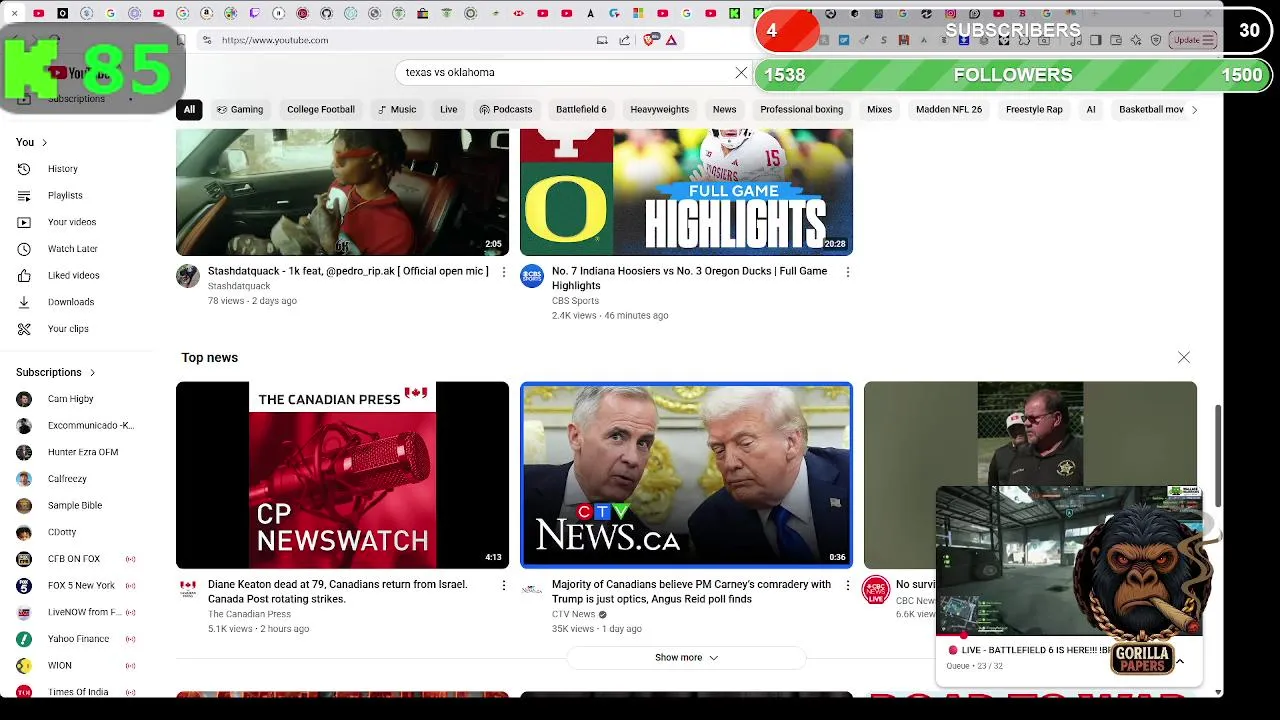Image resolution: width=1280 pixels, height=720 pixels.
Task: Open the CBS Sports channel name link
Action: coord(575,301)
